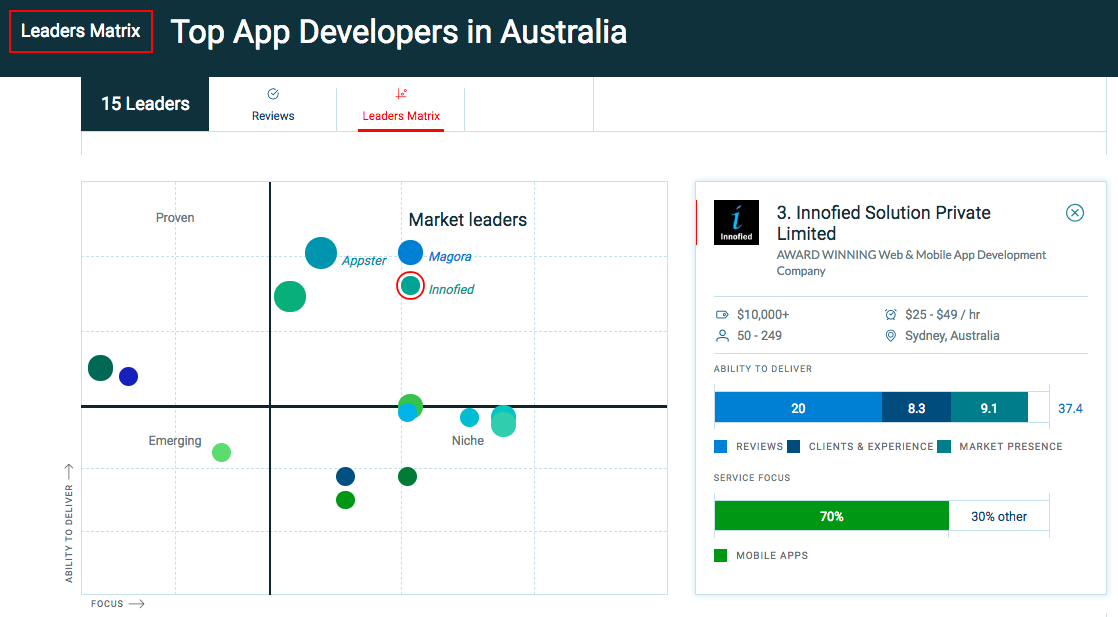Click the Market Presence segment 9.1
1118x617 pixels.
(989, 408)
